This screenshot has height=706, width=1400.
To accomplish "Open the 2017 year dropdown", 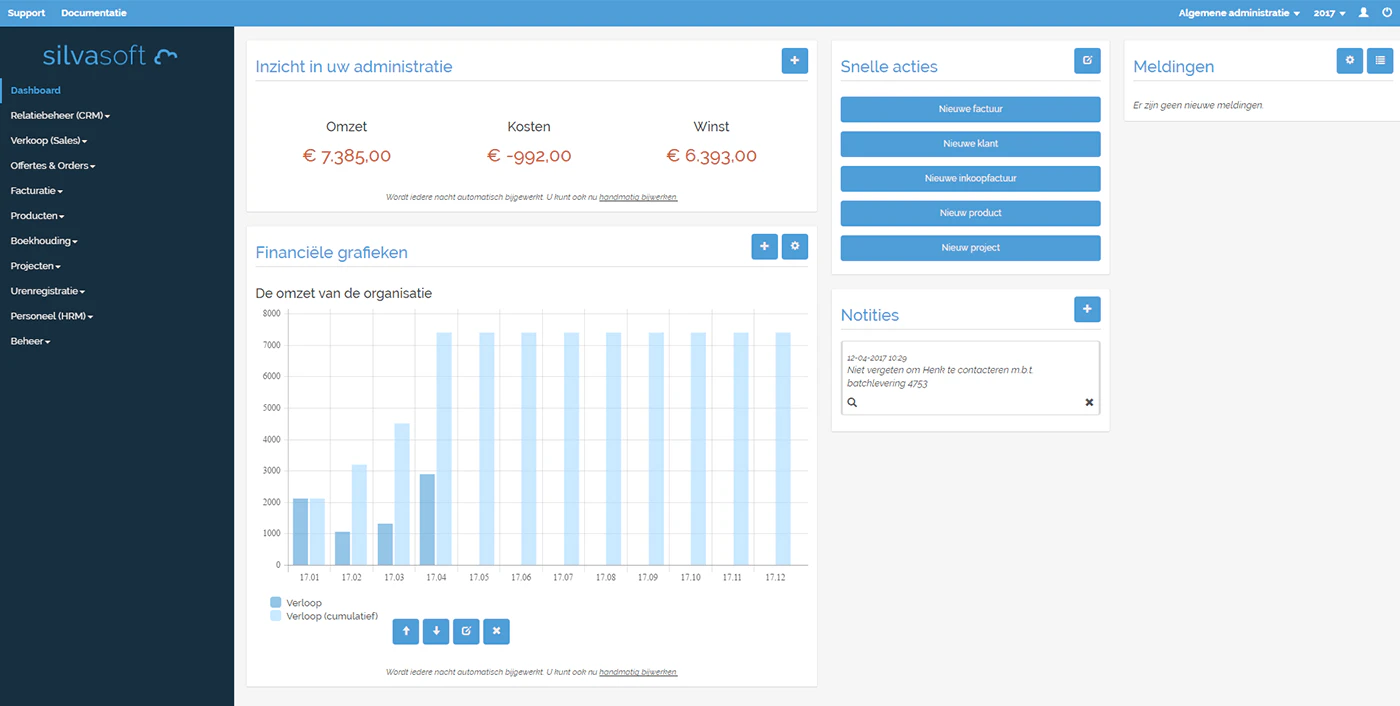I will point(1329,12).
